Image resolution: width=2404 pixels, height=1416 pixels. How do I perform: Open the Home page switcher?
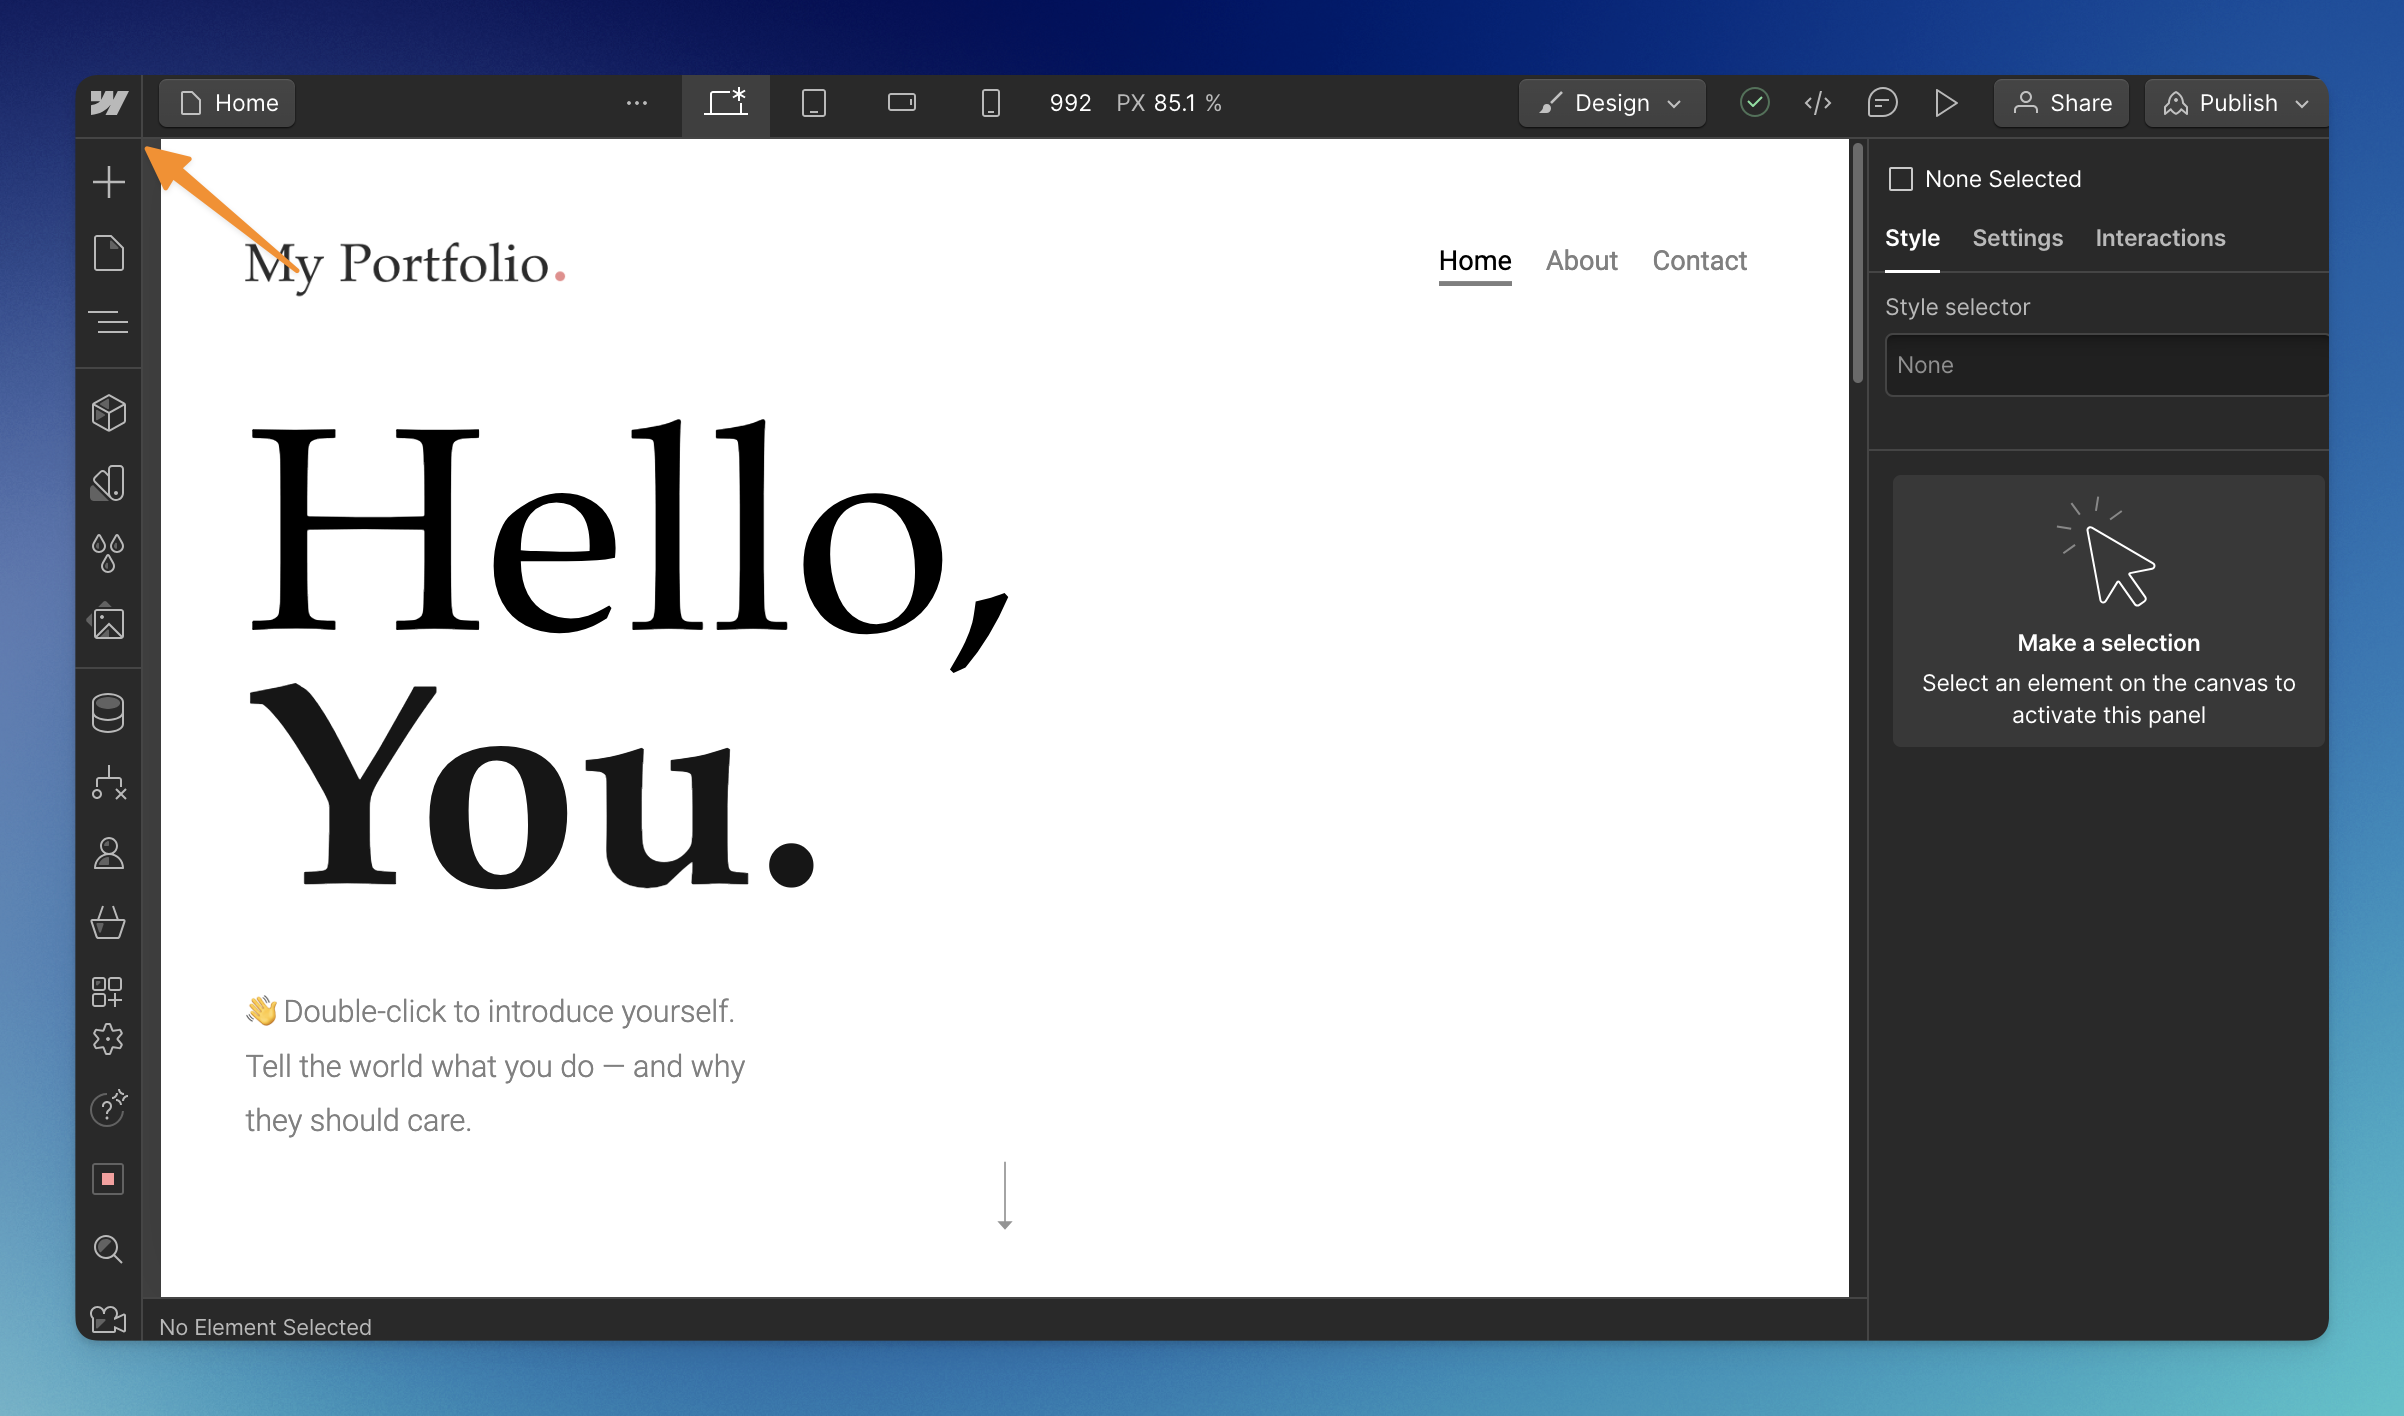(228, 103)
